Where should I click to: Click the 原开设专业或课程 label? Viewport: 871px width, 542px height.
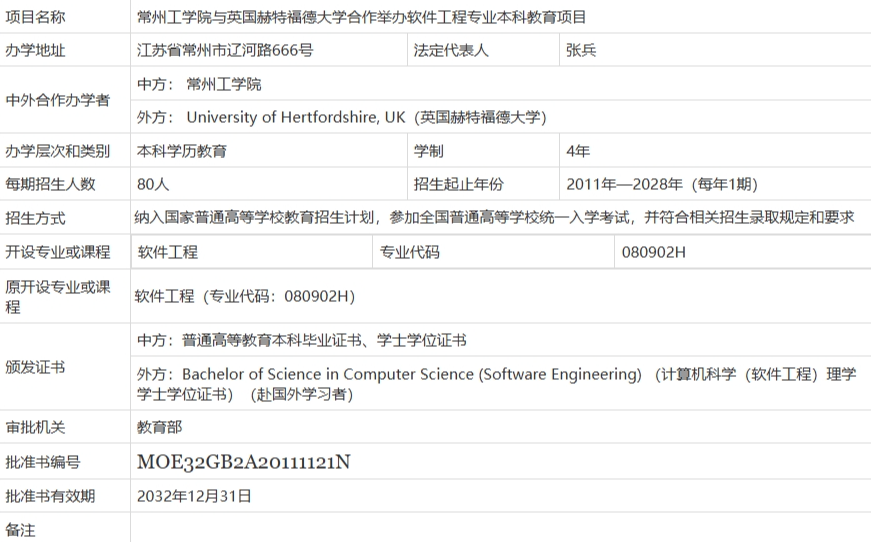tap(58, 297)
